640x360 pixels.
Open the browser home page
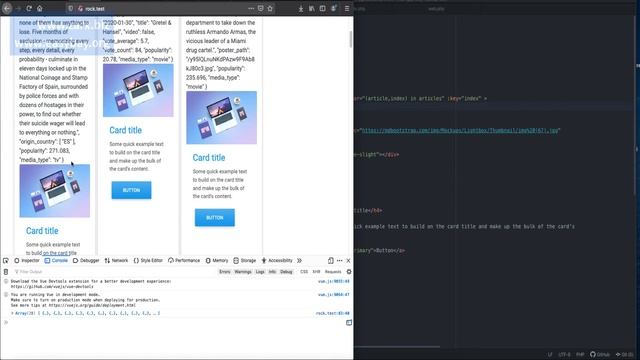(40, 8)
